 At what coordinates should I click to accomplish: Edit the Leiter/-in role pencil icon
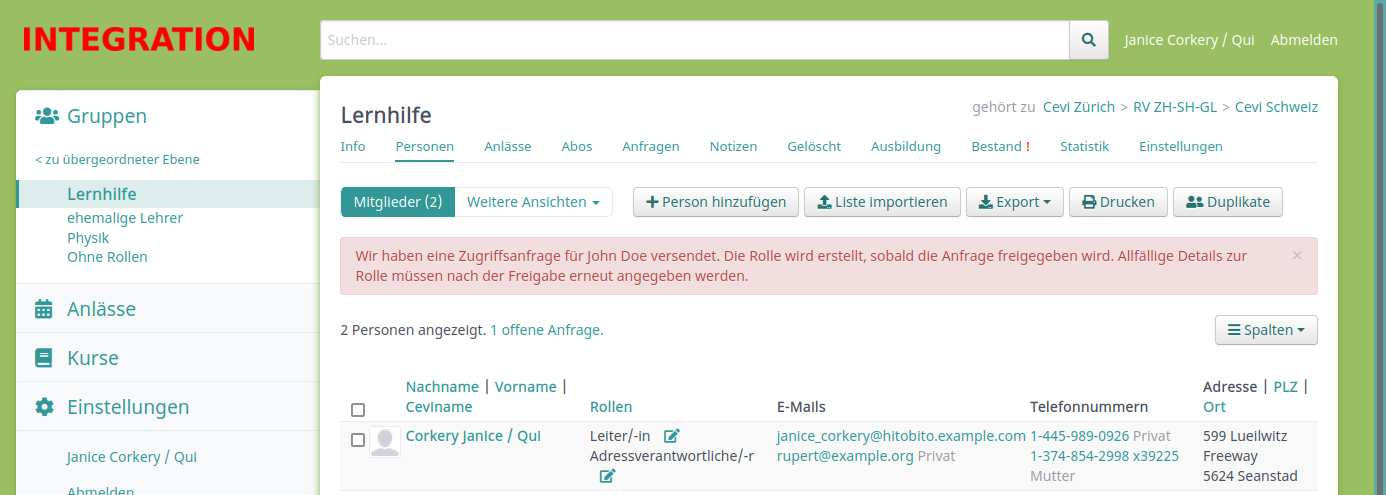click(672, 436)
